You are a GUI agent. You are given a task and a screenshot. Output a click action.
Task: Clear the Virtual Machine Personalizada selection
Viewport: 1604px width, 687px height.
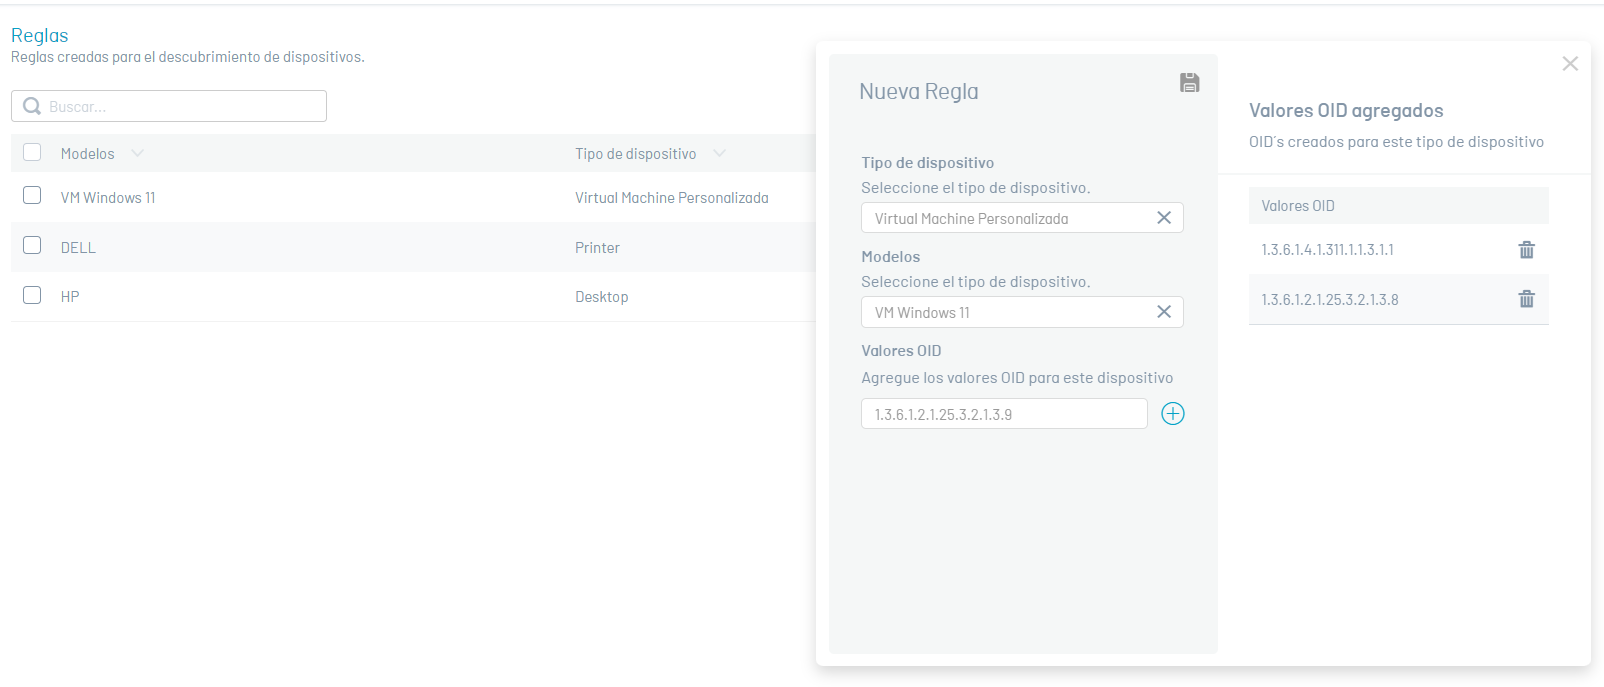click(x=1163, y=218)
